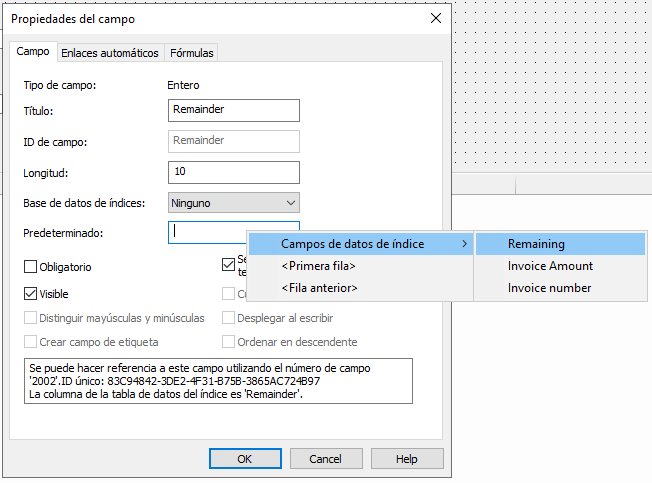Toggle Distinguir mayúsculas y minúsculas checkbox
The height and width of the screenshot is (483, 652).
(30, 318)
